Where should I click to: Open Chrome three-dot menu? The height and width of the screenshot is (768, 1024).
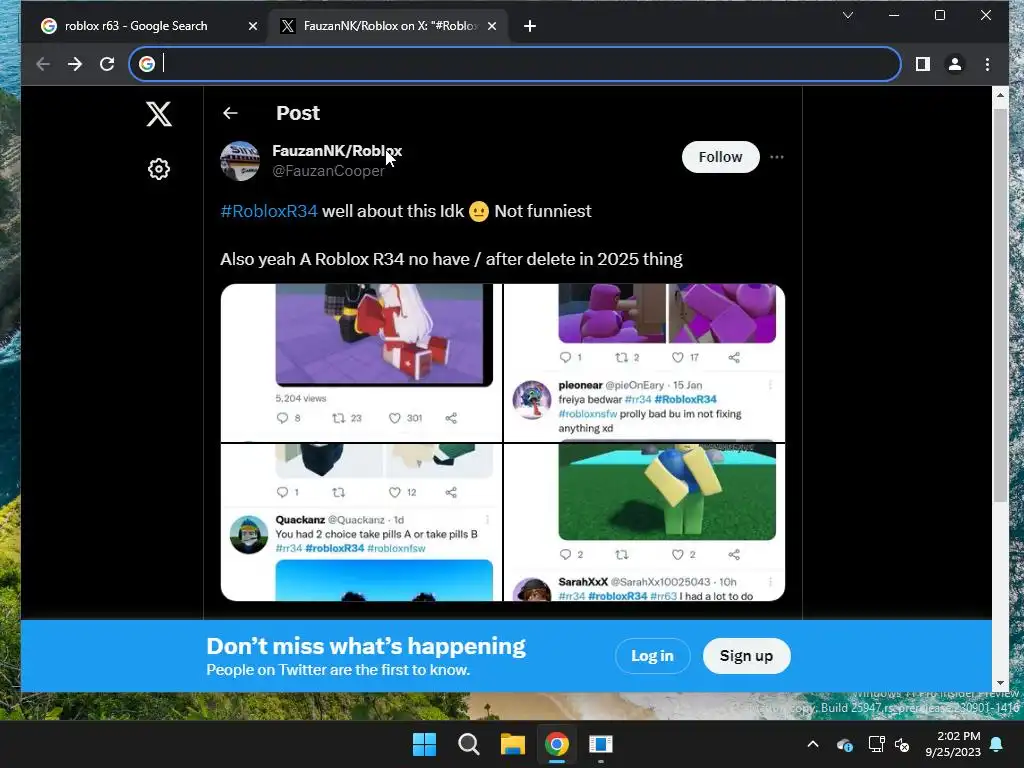click(987, 64)
